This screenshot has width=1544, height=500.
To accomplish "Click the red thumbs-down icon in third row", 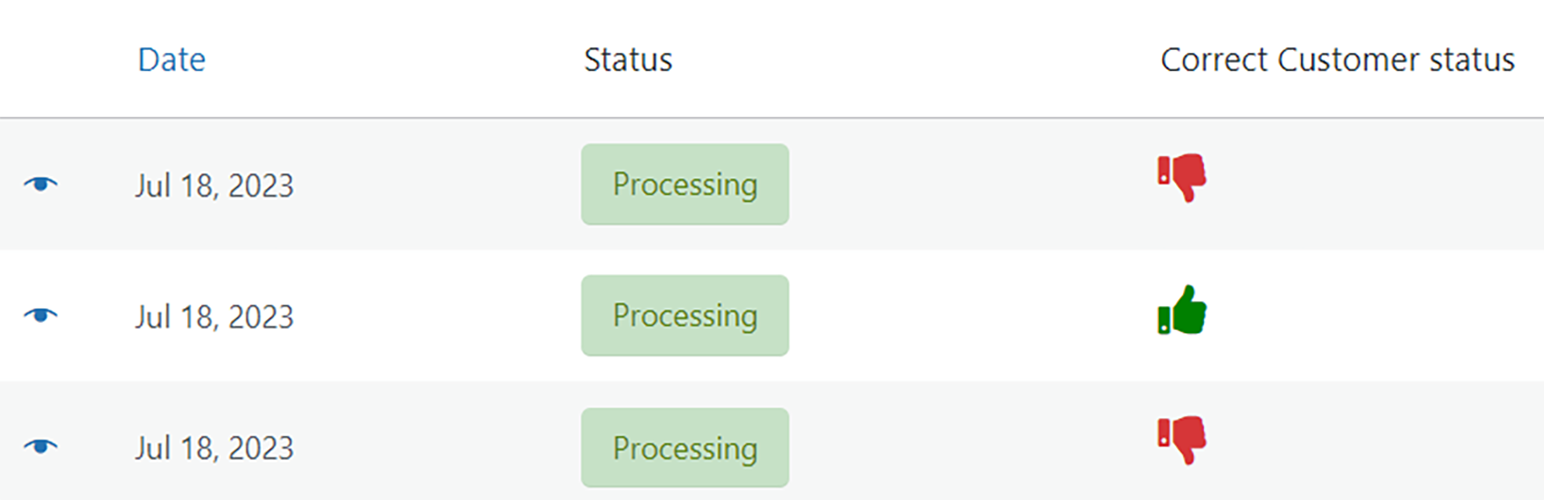I will pos(1182,440).
